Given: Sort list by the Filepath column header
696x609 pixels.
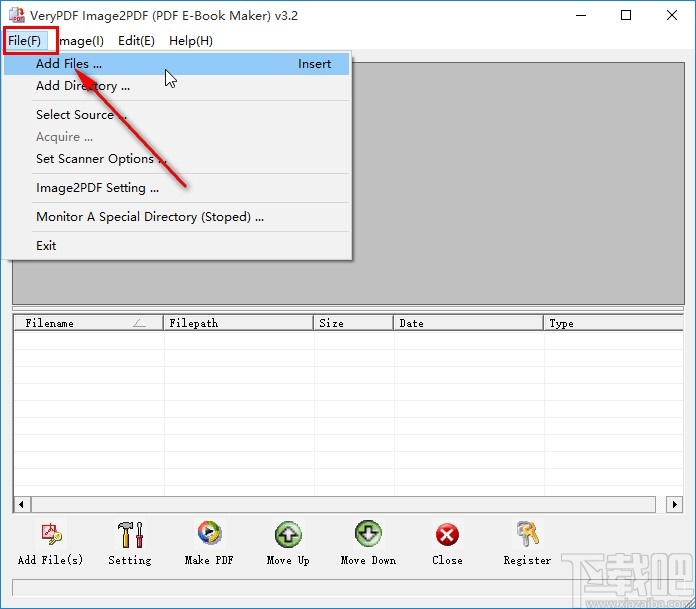Looking at the screenshot, I should click(238, 323).
